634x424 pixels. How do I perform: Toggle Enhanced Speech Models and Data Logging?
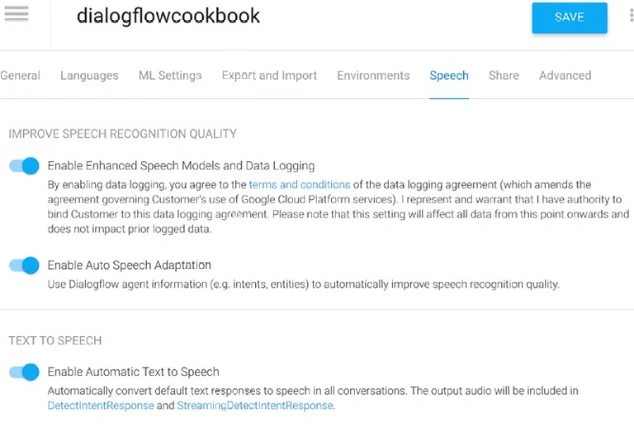24,166
